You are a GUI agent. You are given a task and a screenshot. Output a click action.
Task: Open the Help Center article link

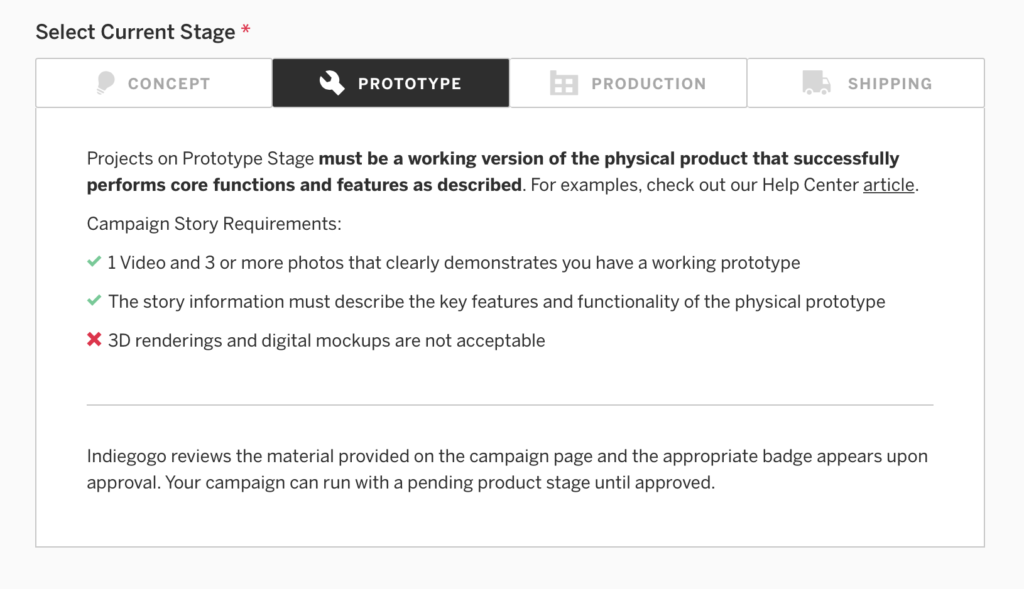coord(888,185)
